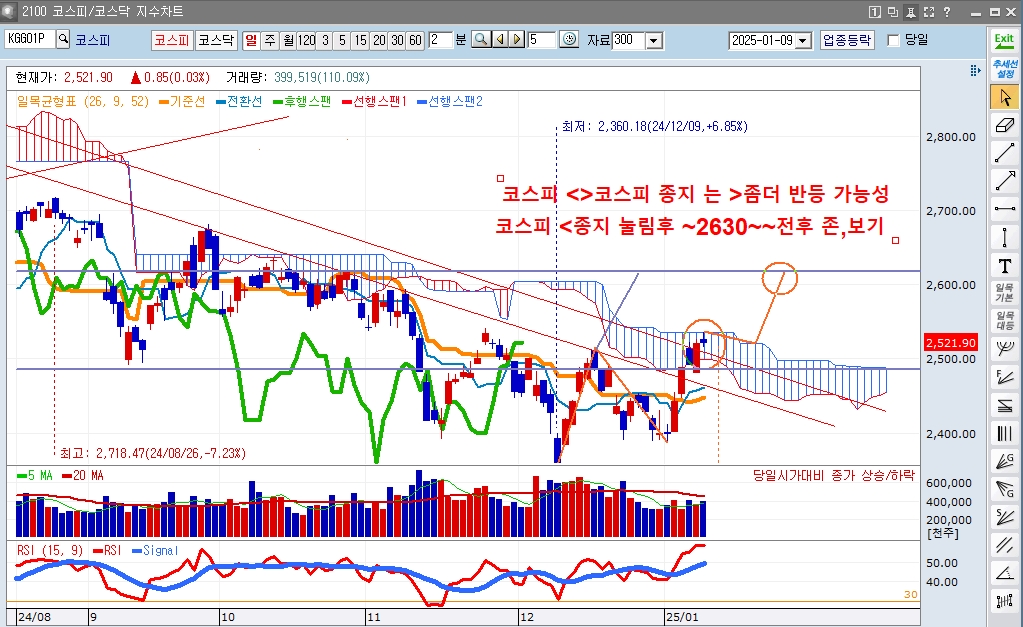Select the angle measurement tool
This screenshot has width=1023, height=627.
click(x=1004, y=573)
